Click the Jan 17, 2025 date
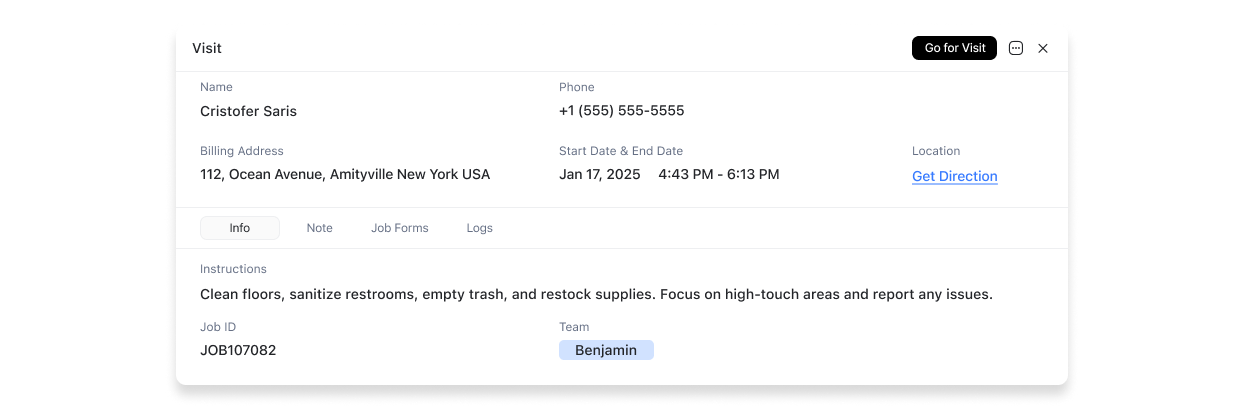1245x407 pixels. pos(600,174)
